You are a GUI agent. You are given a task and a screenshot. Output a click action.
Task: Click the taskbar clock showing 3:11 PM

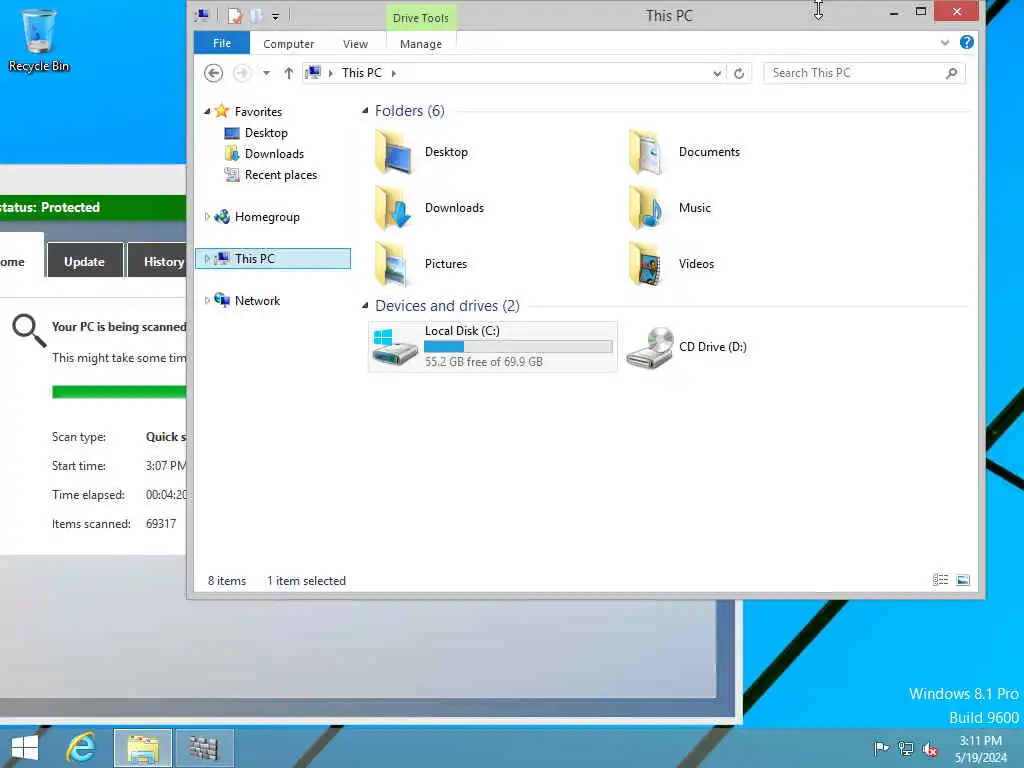click(980, 748)
